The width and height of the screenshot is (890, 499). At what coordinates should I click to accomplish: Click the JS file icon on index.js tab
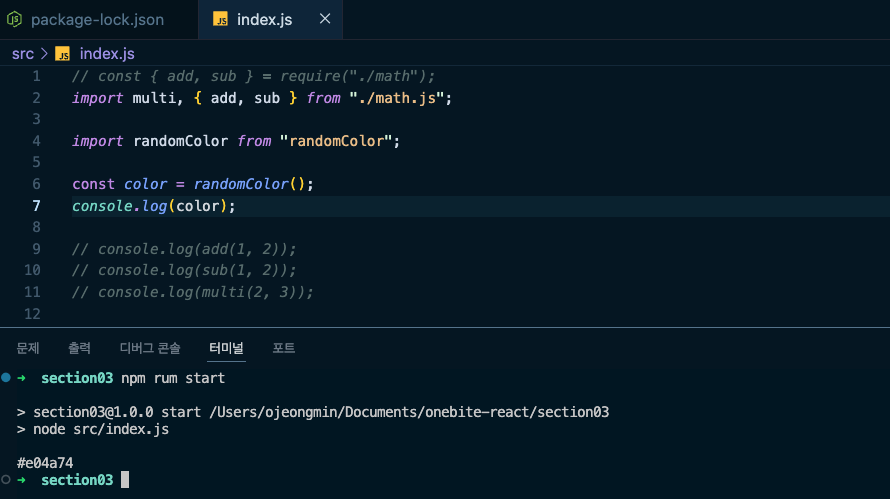[220, 19]
